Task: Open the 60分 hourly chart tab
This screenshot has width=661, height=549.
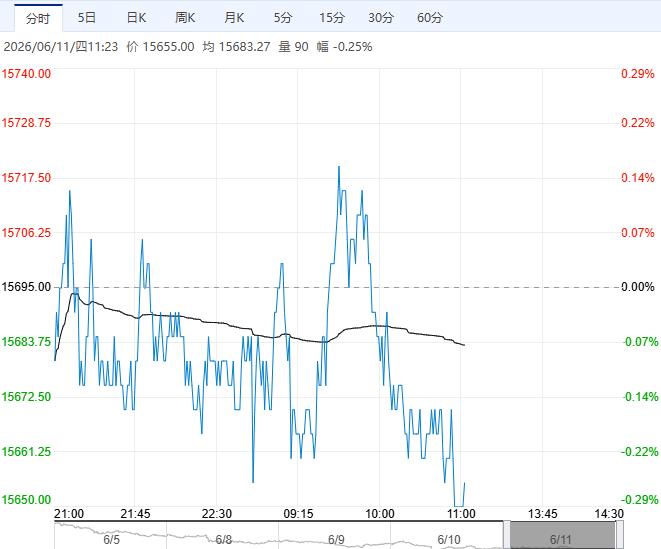Action: (x=430, y=18)
